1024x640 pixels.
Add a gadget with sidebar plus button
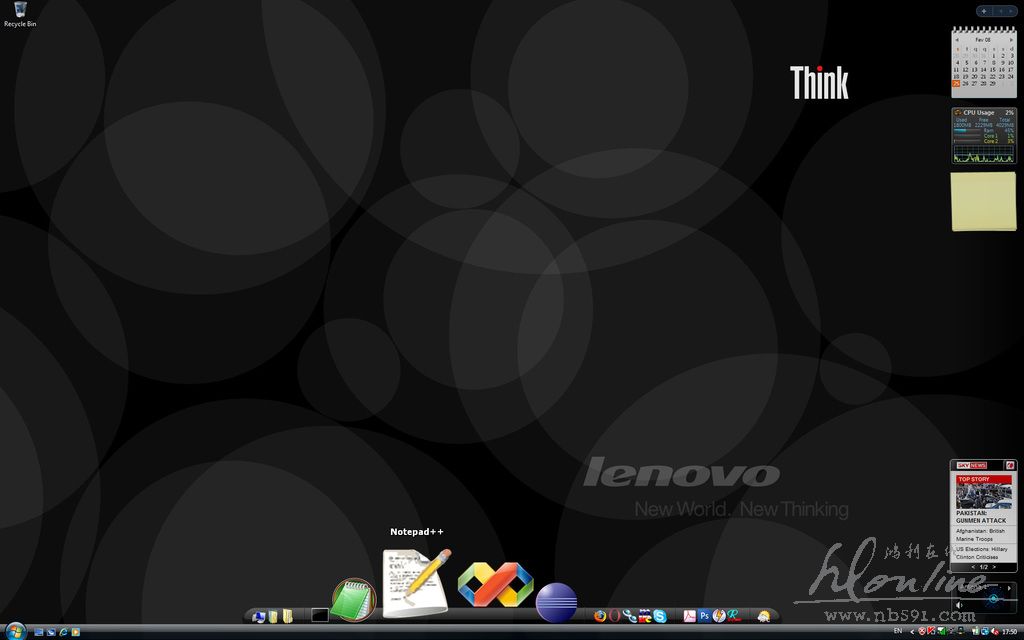click(984, 11)
